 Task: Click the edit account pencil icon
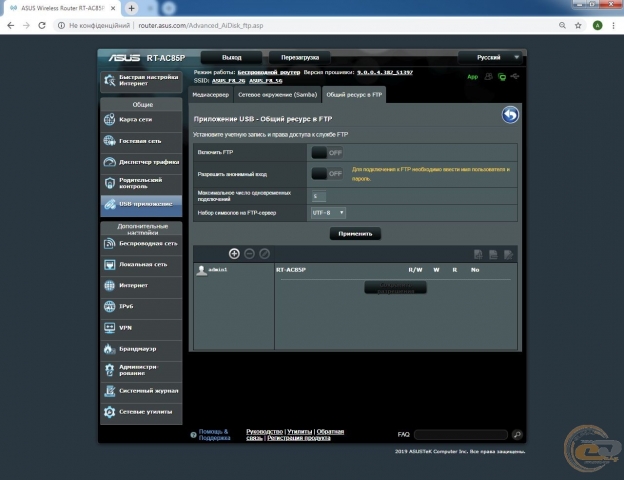click(x=264, y=254)
